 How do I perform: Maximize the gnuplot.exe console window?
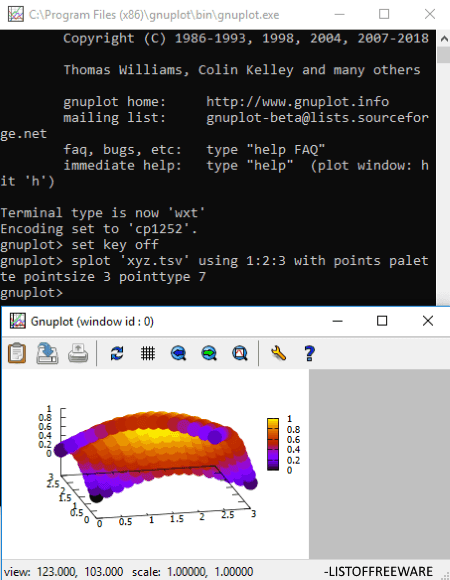tap(384, 14)
